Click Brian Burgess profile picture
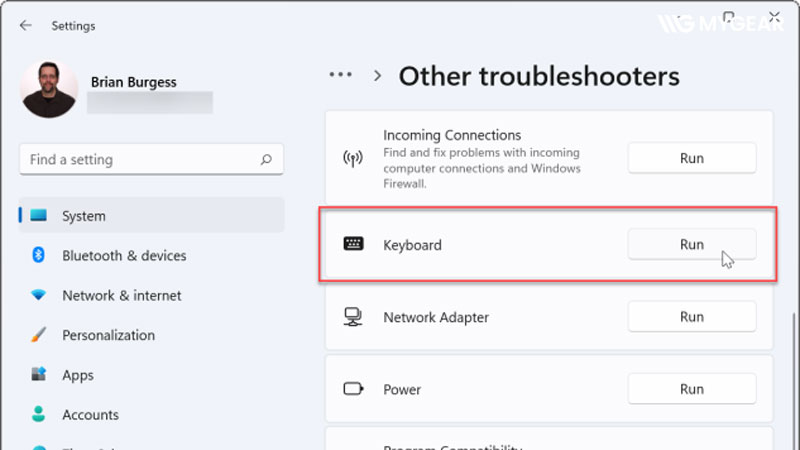The image size is (800, 450). [x=49, y=88]
